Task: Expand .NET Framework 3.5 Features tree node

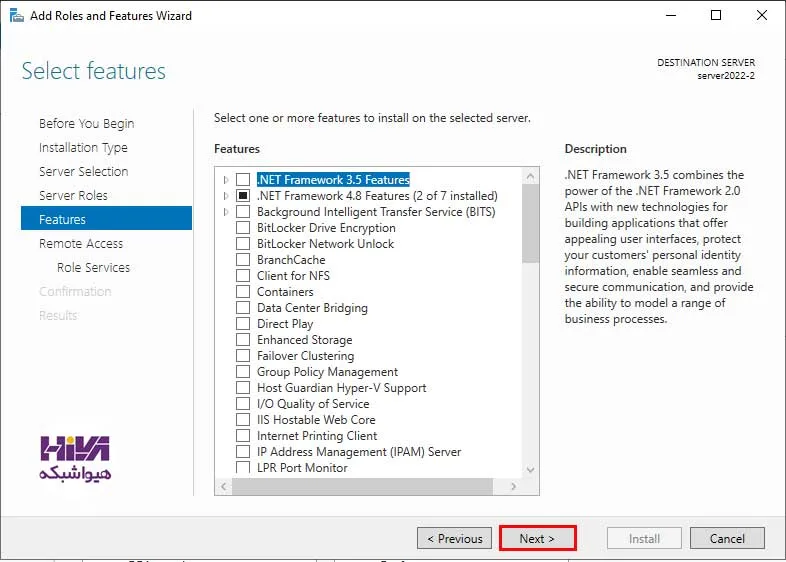Action: click(226, 179)
